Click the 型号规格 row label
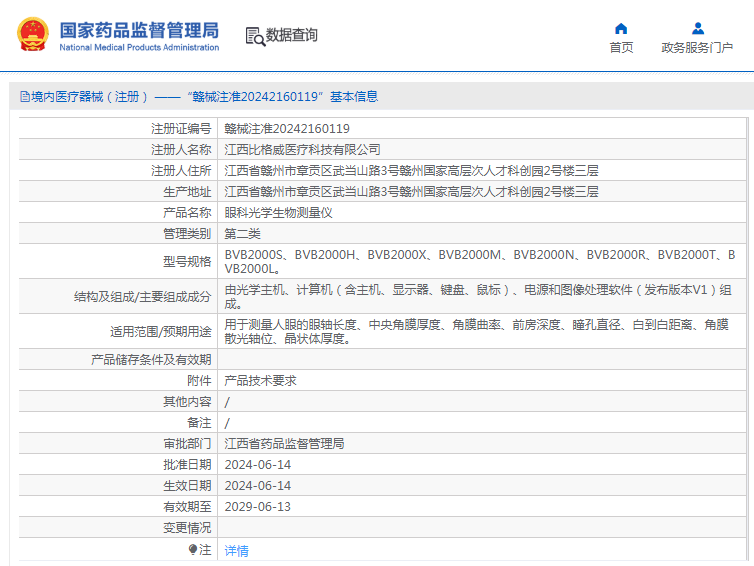The image size is (754, 566). 187,262
